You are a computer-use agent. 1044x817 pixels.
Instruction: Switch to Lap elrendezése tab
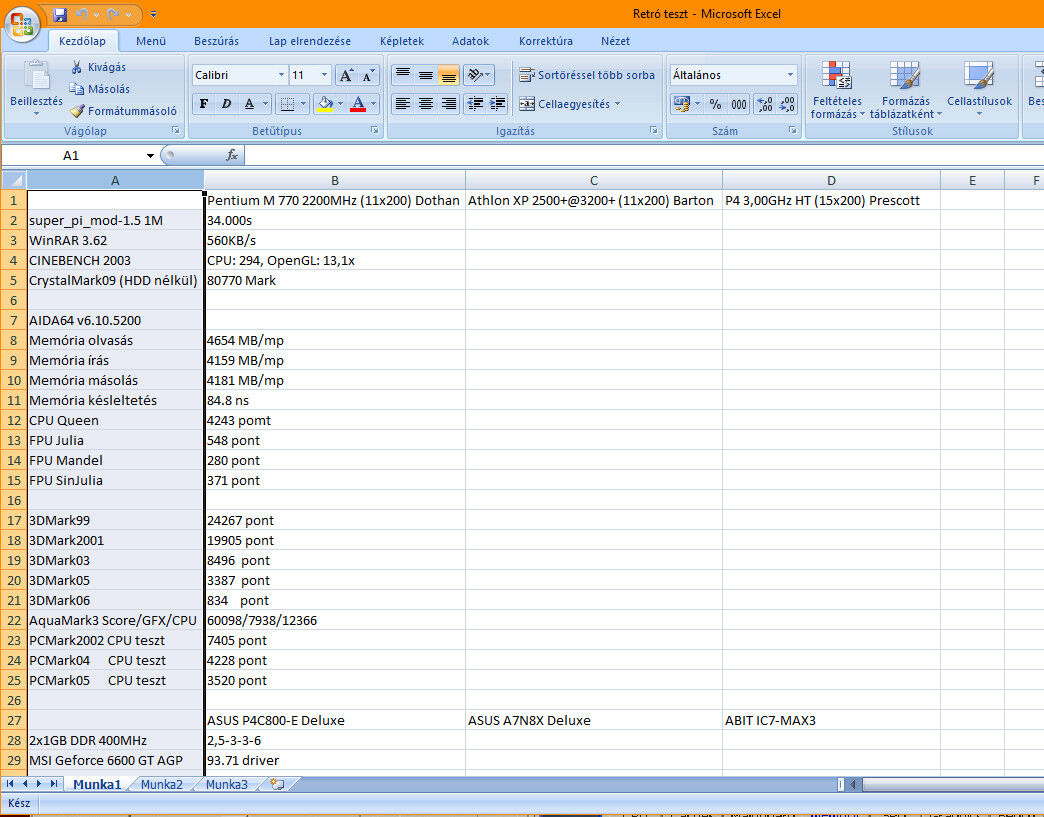pyautogui.click(x=310, y=41)
